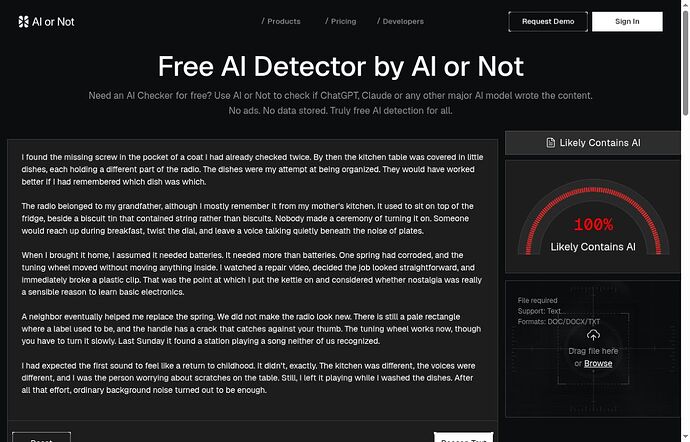This screenshot has width=690, height=442.
Task: Click the Request Demo button
Action: [x=548, y=22]
